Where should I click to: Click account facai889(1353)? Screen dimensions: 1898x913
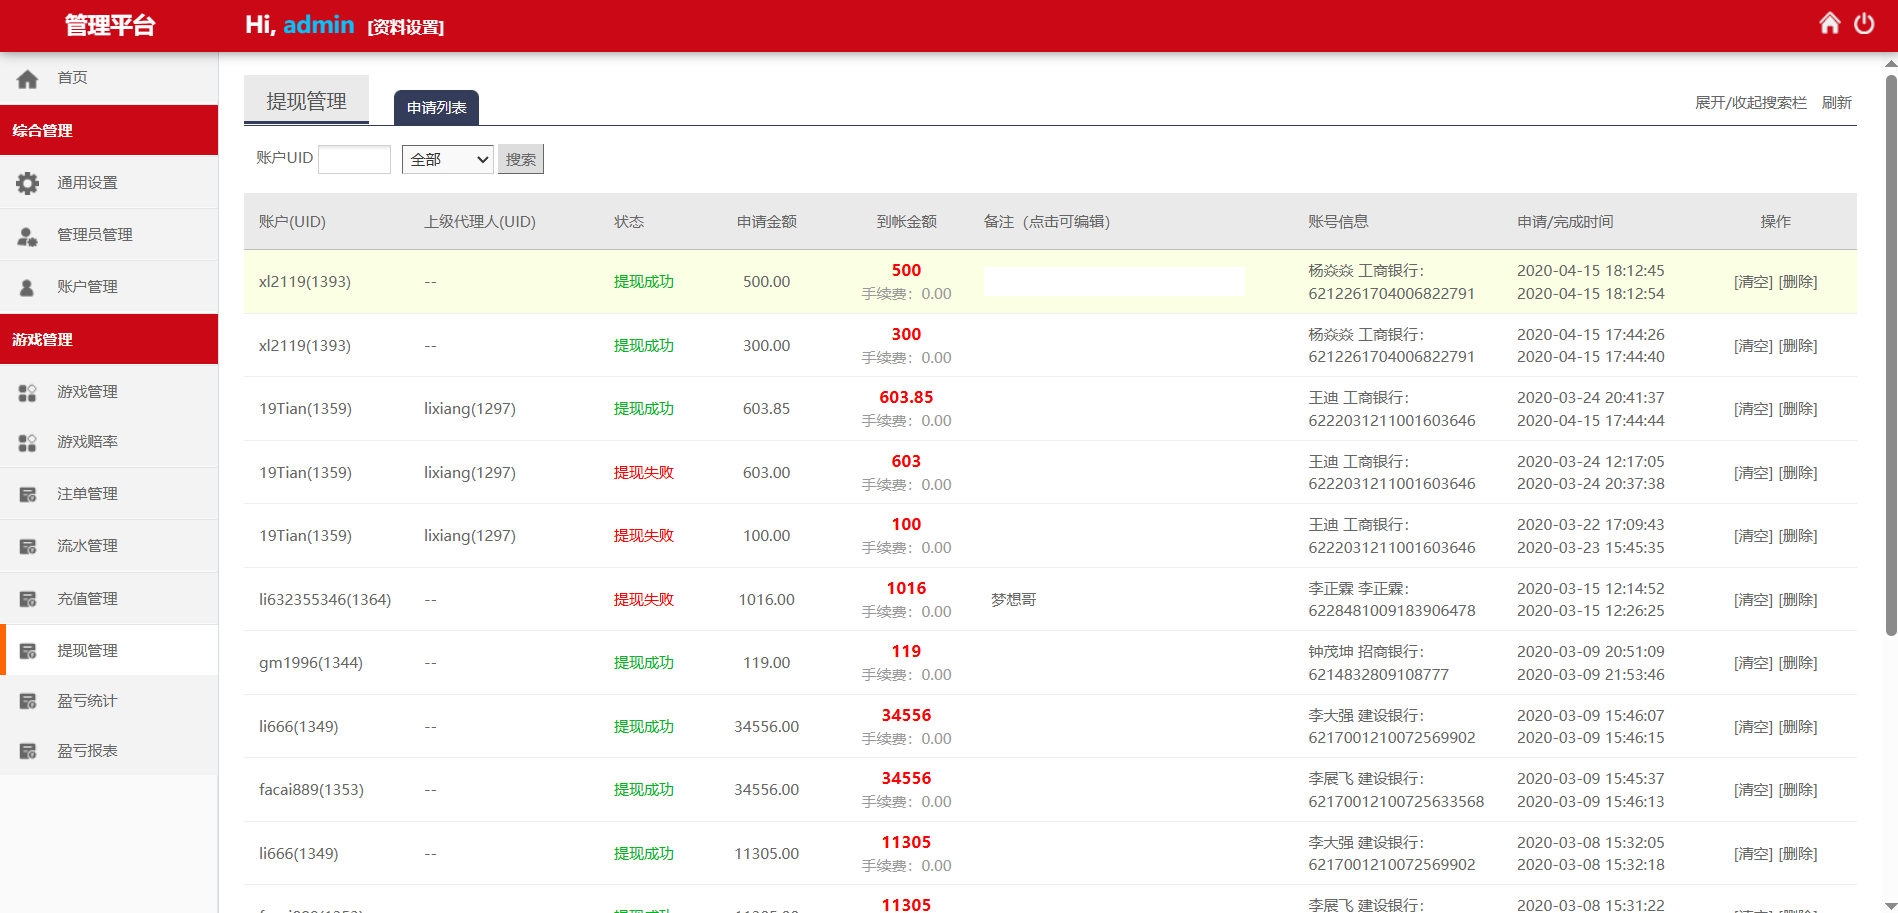click(311, 790)
